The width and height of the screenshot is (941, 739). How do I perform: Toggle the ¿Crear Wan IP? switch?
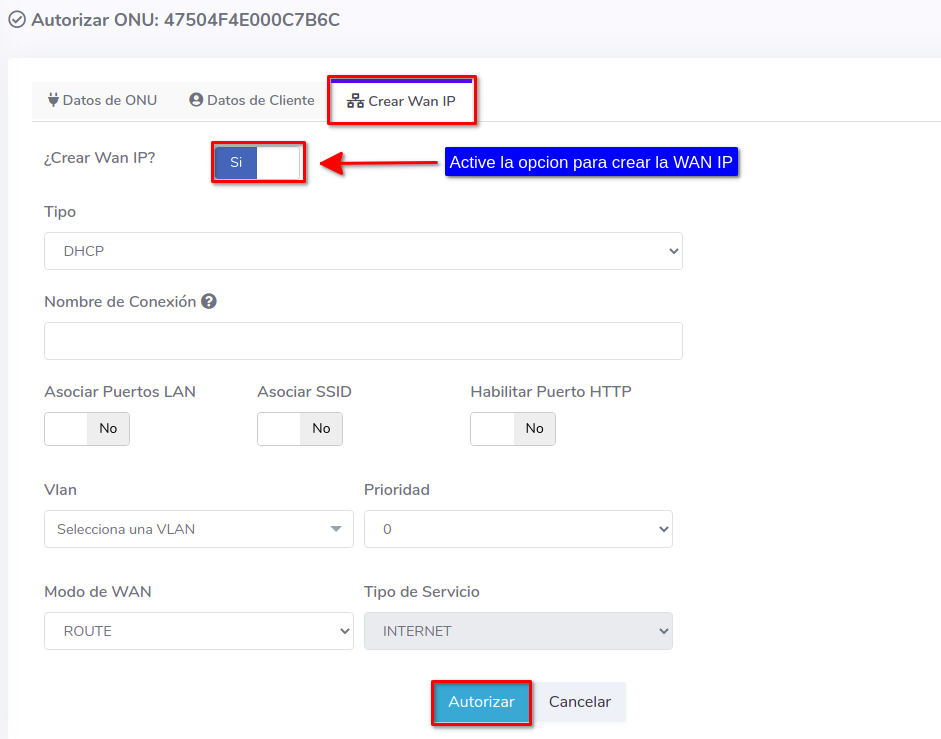click(257, 162)
